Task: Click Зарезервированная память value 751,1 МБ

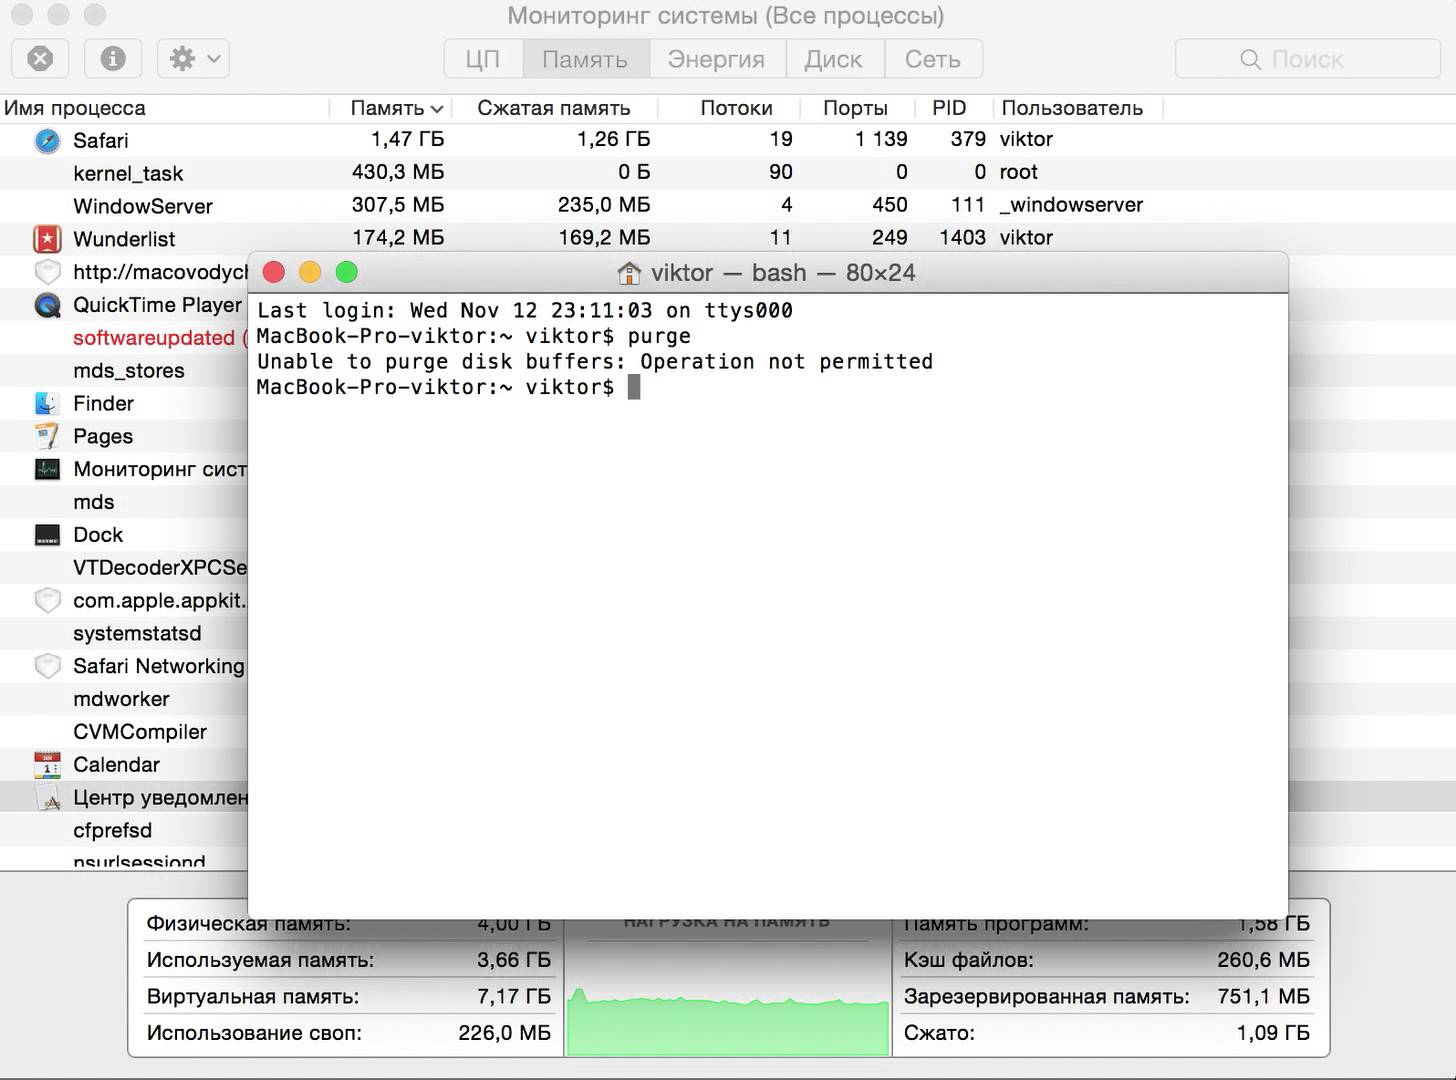Action: pos(1264,996)
